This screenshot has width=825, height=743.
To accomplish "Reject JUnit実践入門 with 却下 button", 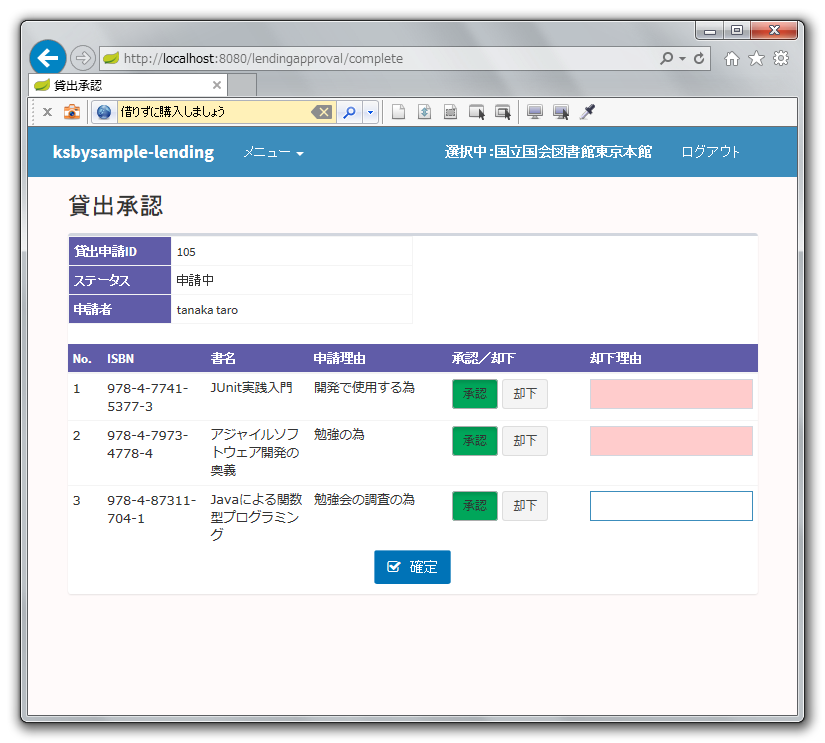I will click(x=525, y=394).
